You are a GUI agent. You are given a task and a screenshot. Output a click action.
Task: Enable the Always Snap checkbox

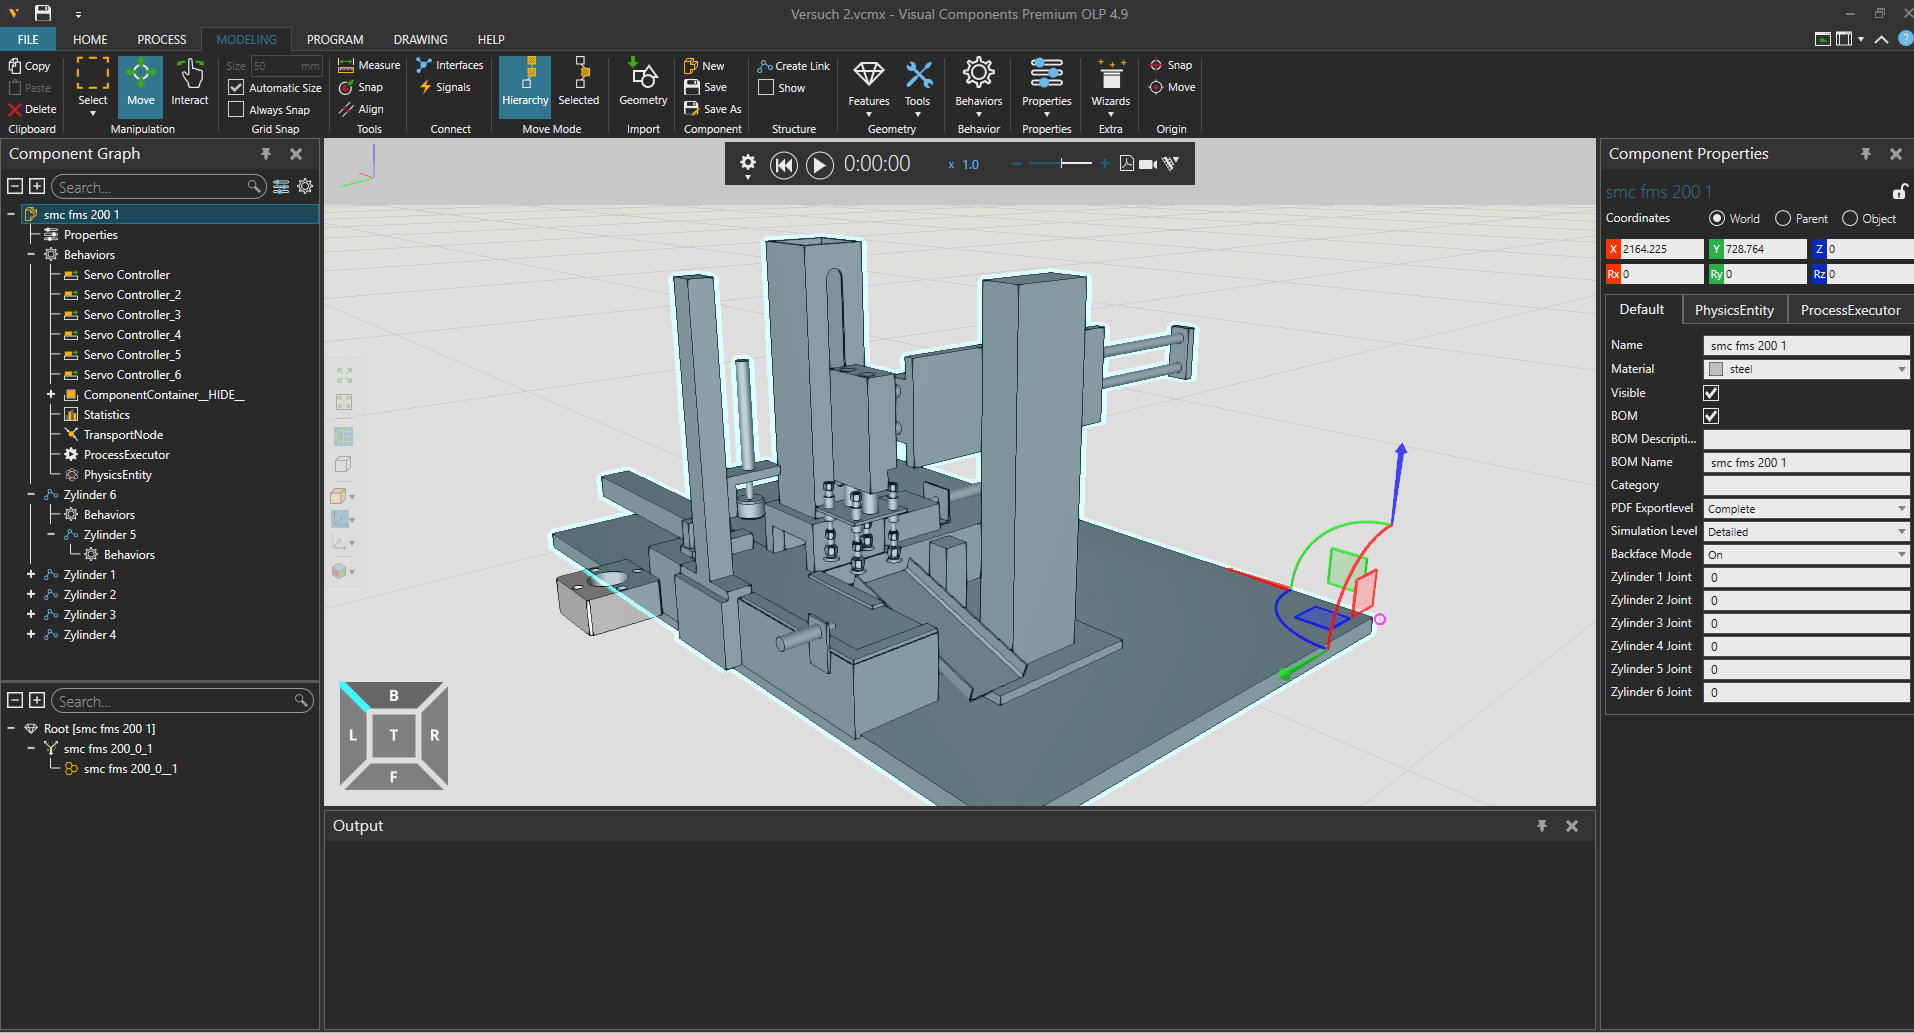tap(236, 110)
